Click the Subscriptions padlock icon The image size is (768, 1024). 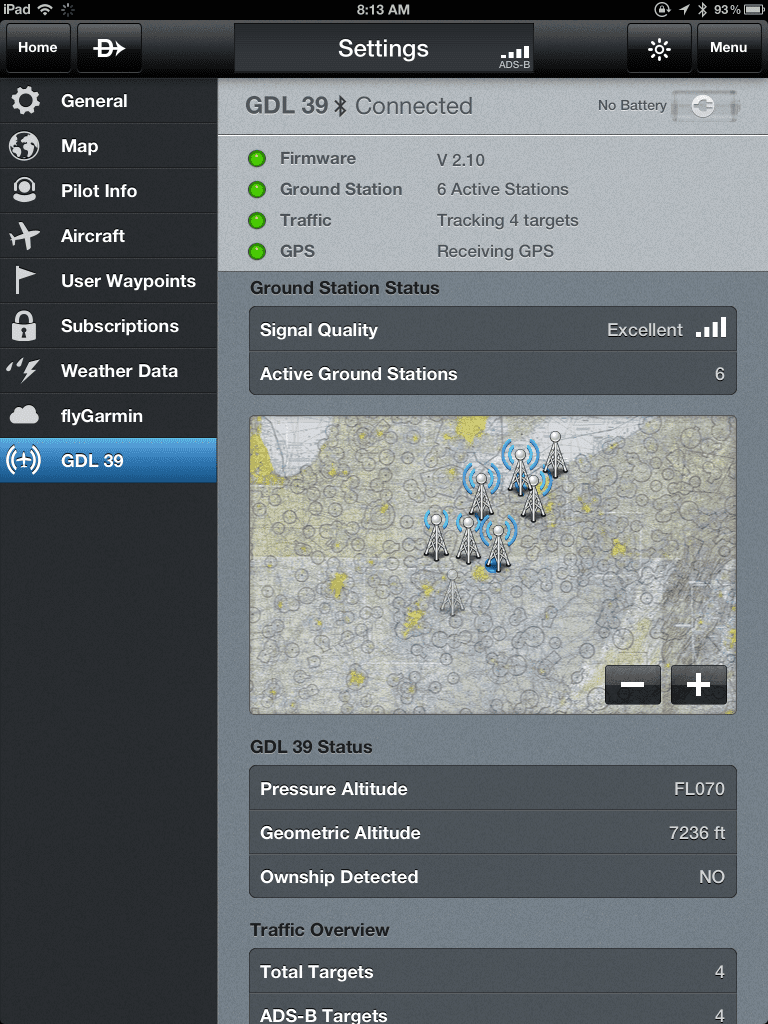click(x=24, y=325)
